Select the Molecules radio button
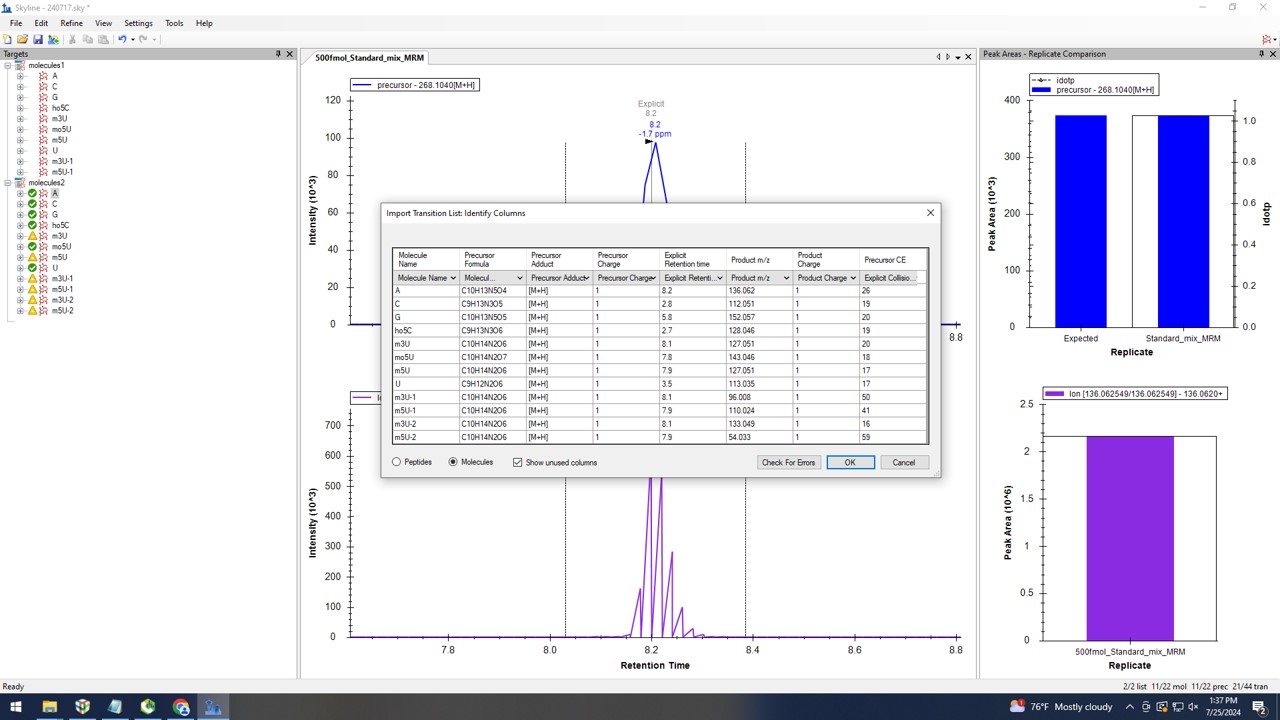Viewport: 1280px width, 720px height. coord(453,462)
